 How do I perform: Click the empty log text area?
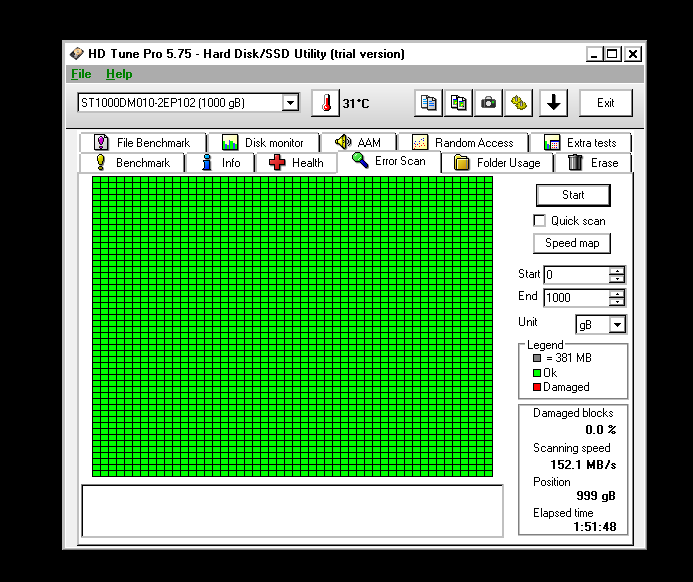click(x=292, y=511)
